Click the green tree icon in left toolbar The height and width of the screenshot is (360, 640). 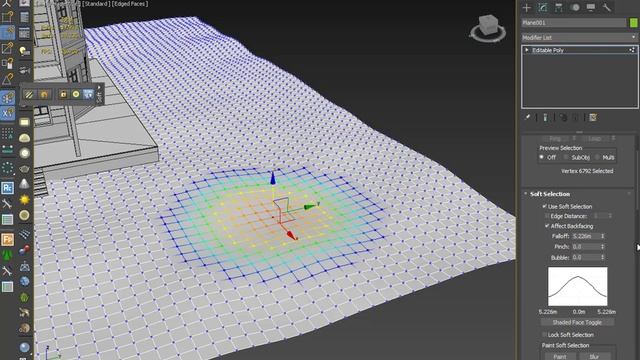[7, 256]
